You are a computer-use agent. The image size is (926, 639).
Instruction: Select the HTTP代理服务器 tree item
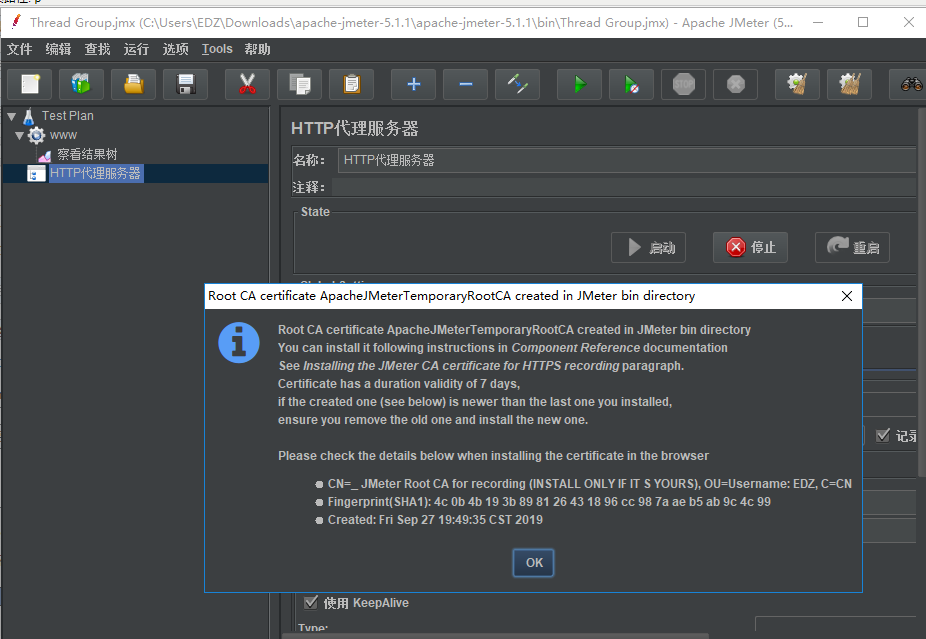tap(96, 174)
